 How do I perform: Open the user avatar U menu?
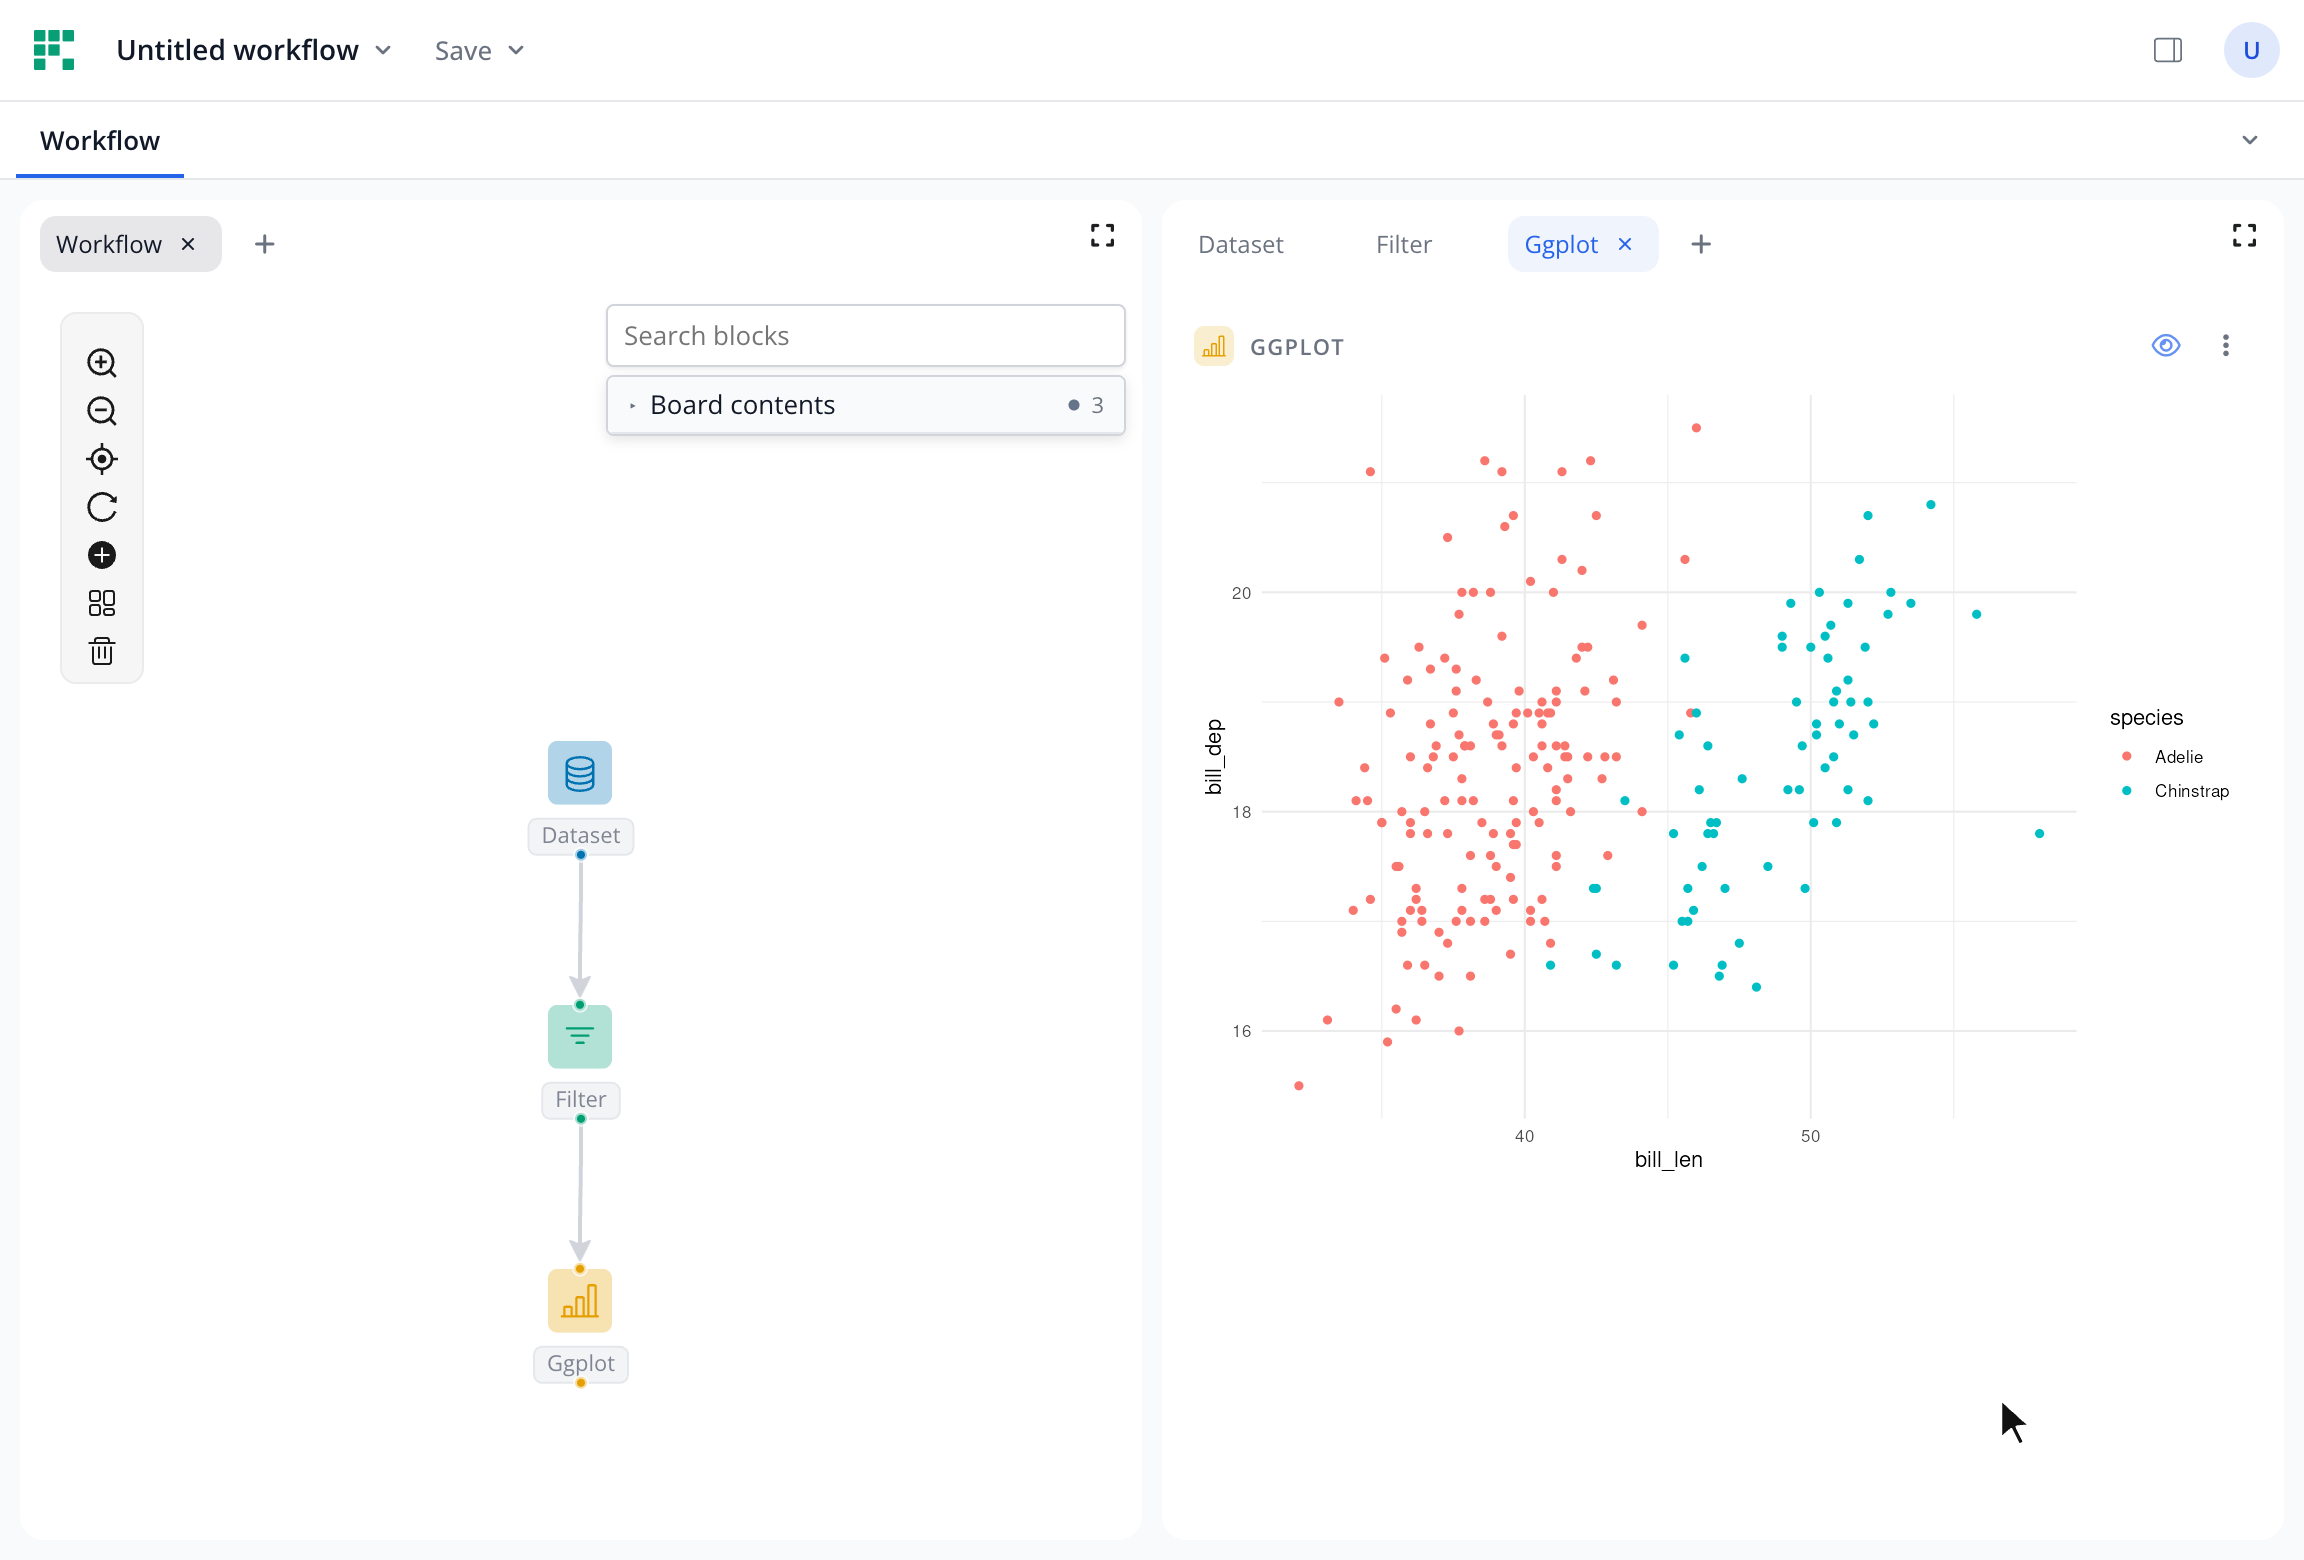tap(2252, 50)
